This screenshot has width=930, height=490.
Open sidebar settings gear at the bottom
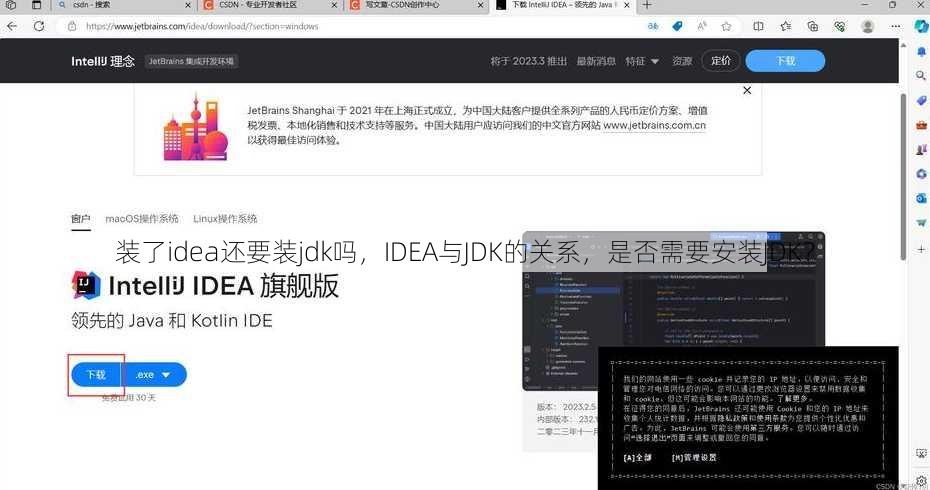[x=921, y=481]
